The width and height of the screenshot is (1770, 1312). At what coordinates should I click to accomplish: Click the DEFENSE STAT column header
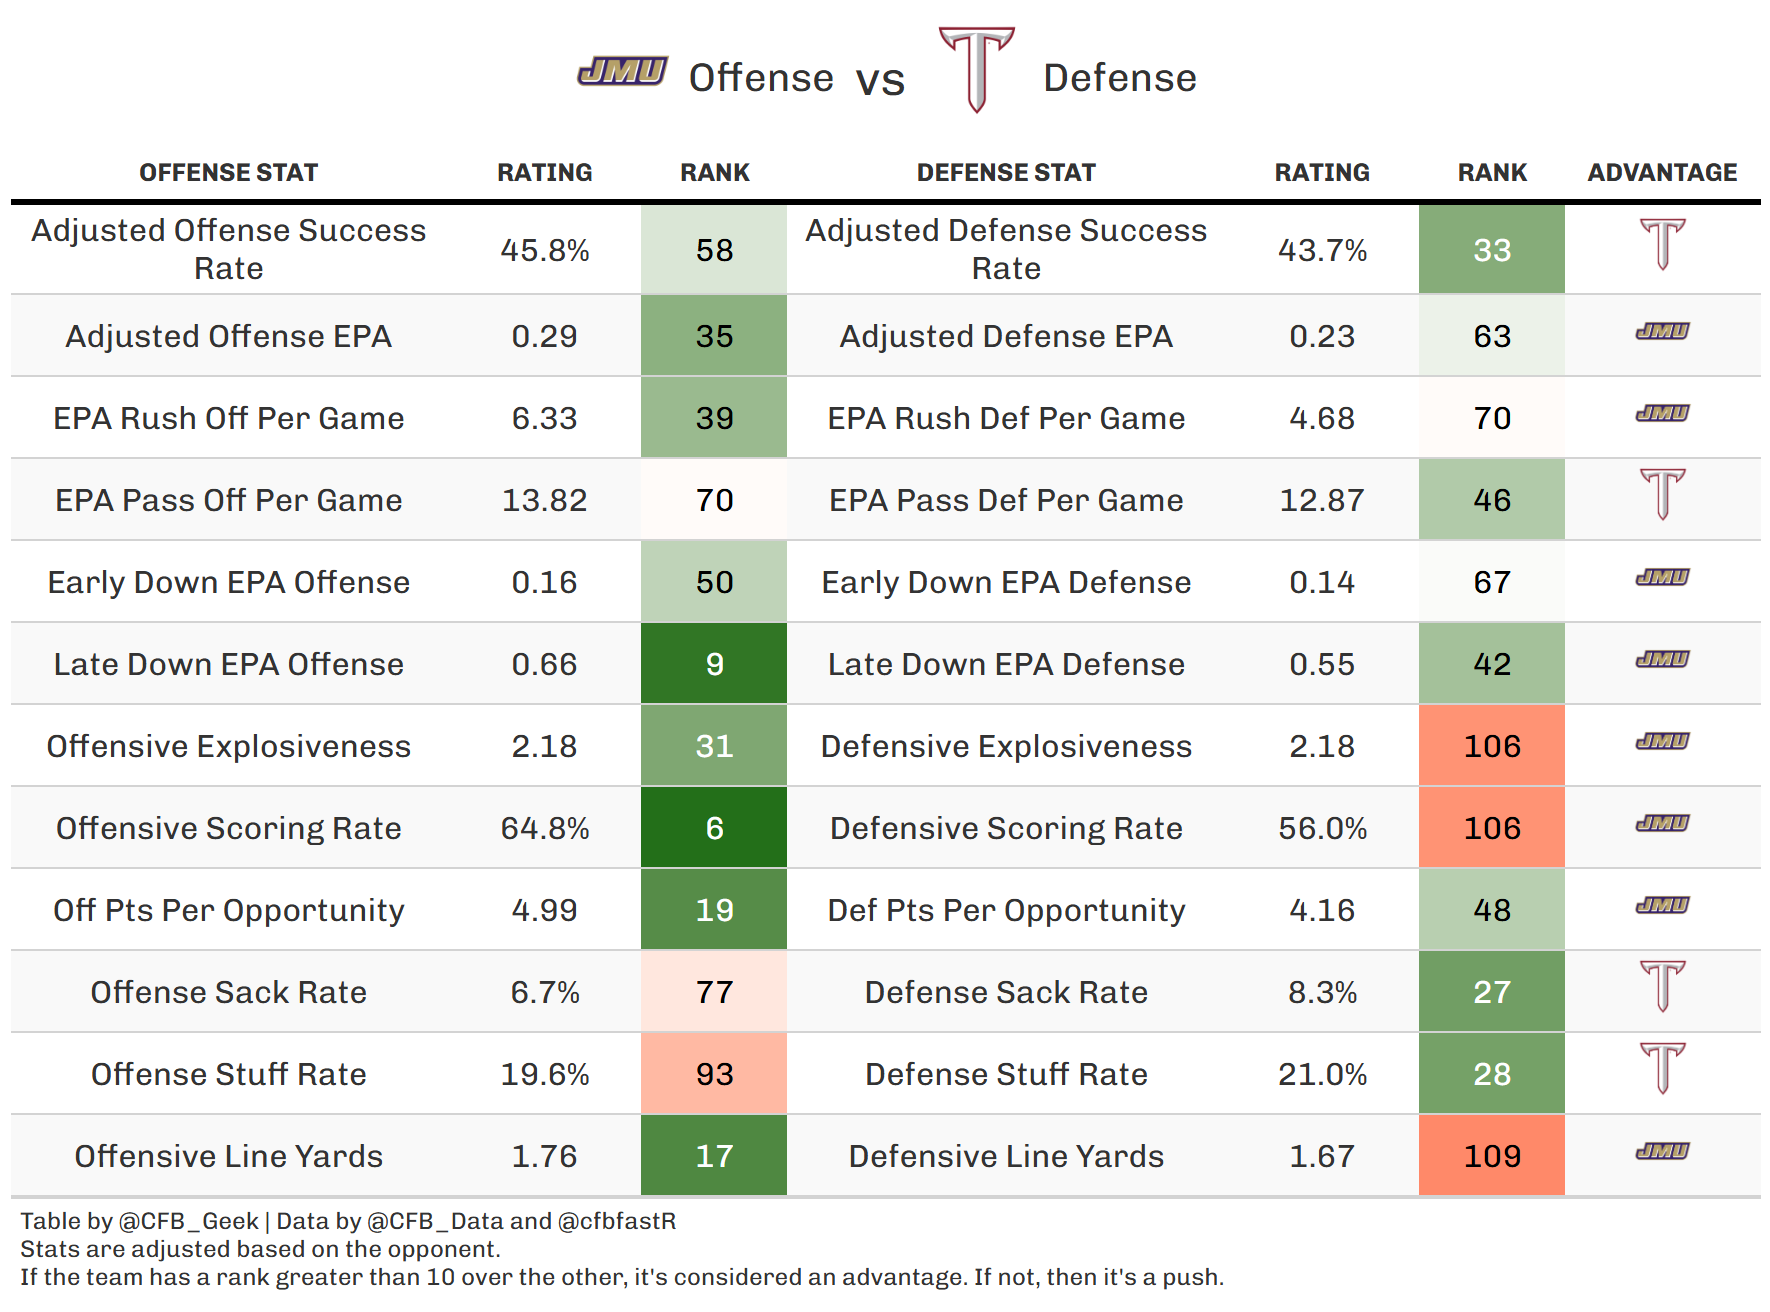click(1006, 173)
